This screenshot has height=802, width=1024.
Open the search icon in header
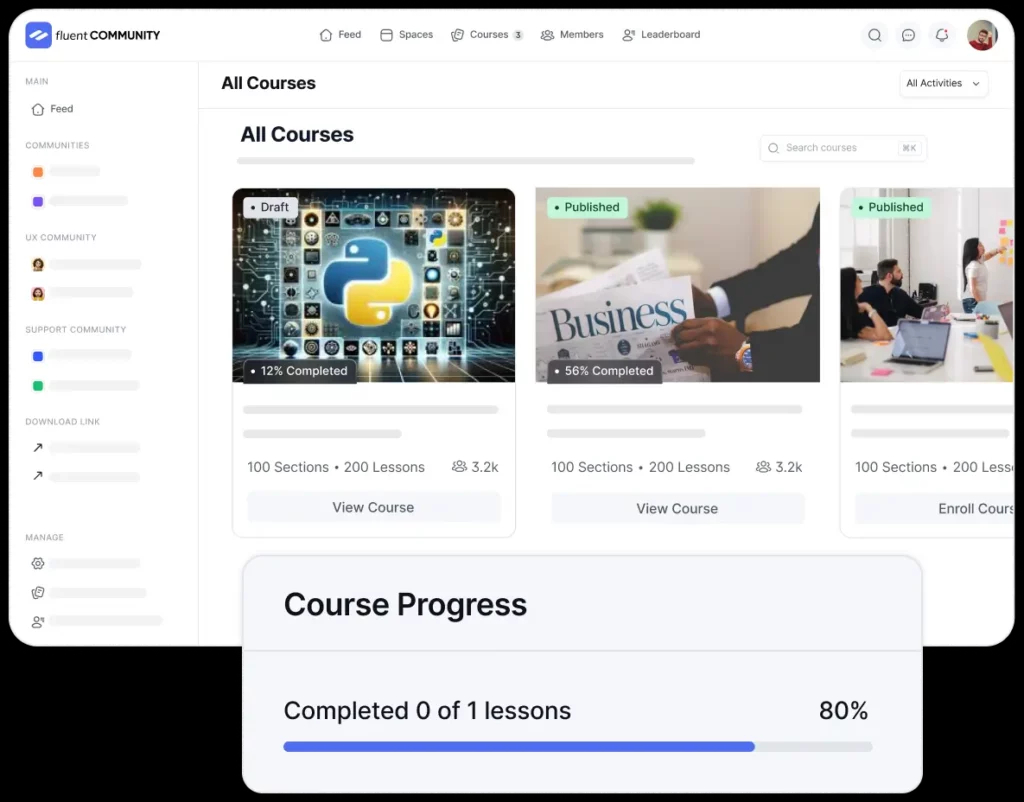coord(874,35)
